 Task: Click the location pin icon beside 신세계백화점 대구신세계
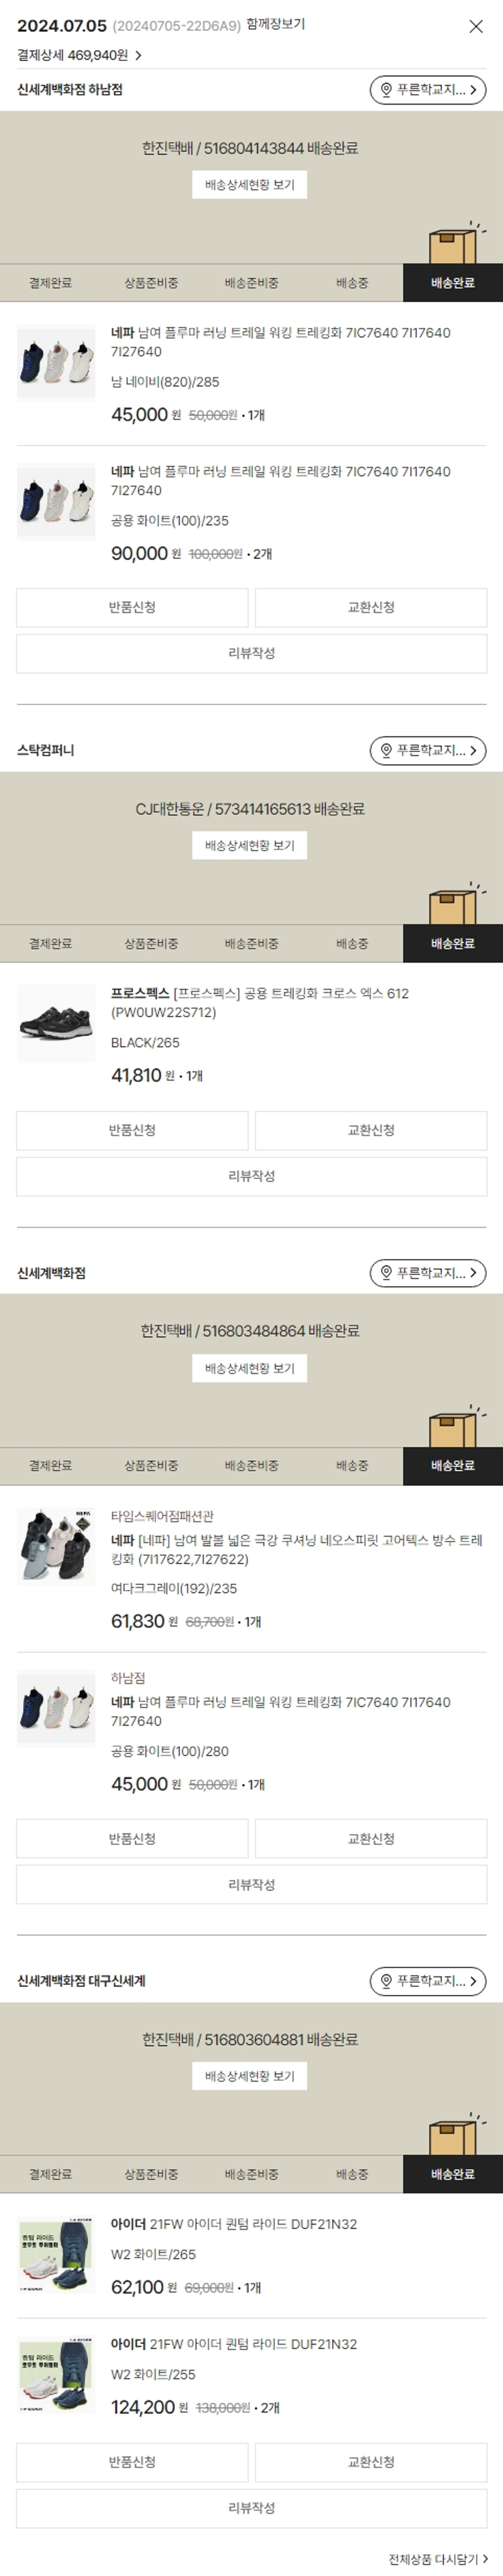[386, 1981]
